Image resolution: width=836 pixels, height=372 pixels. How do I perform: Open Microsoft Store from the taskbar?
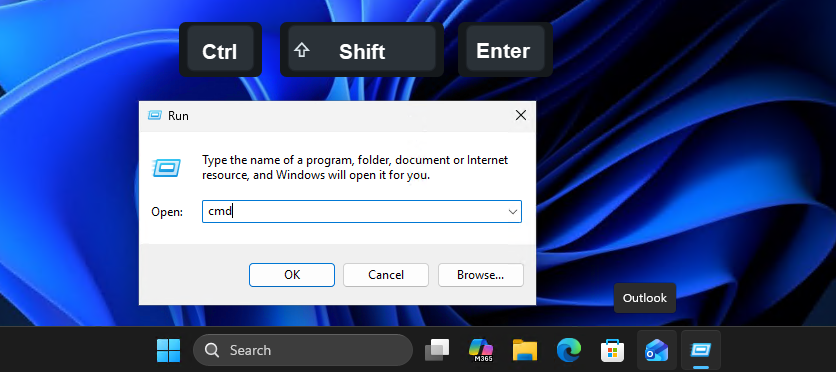click(613, 350)
